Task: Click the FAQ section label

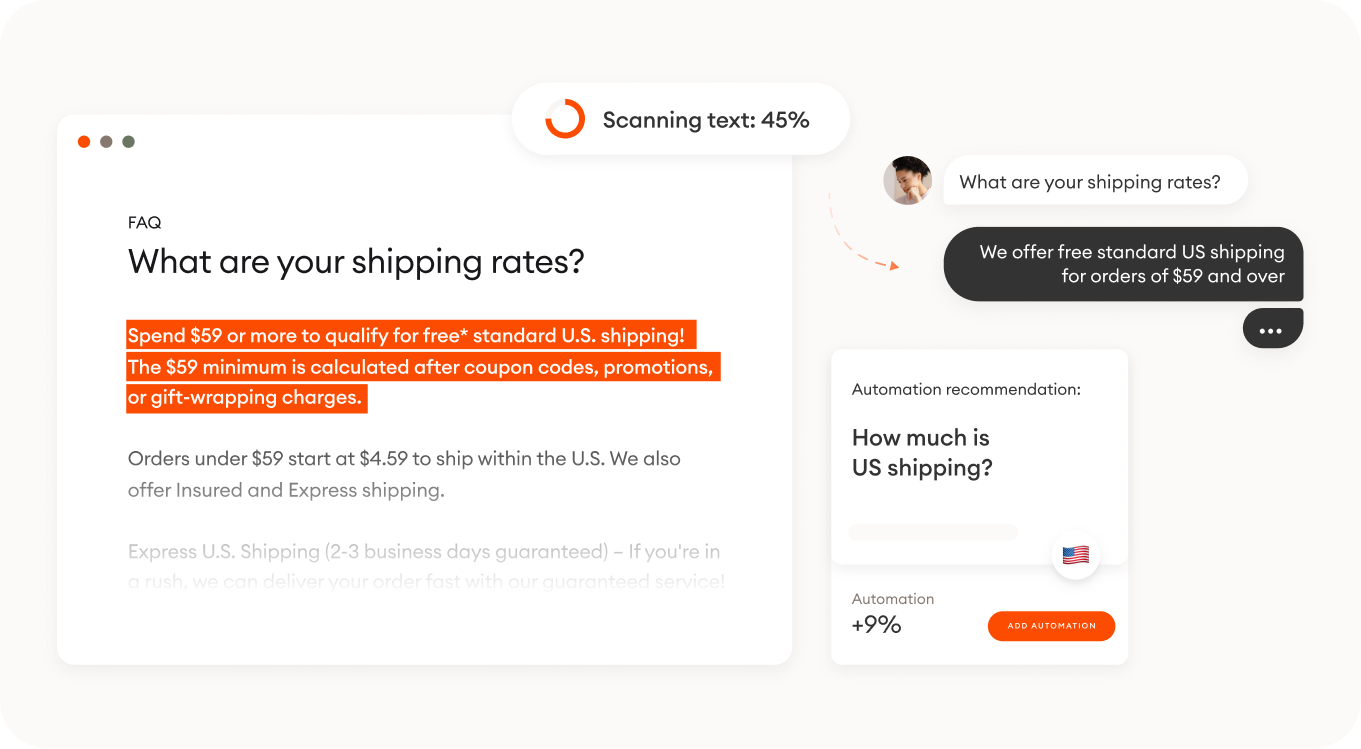Action: pyautogui.click(x=145, y=222)
